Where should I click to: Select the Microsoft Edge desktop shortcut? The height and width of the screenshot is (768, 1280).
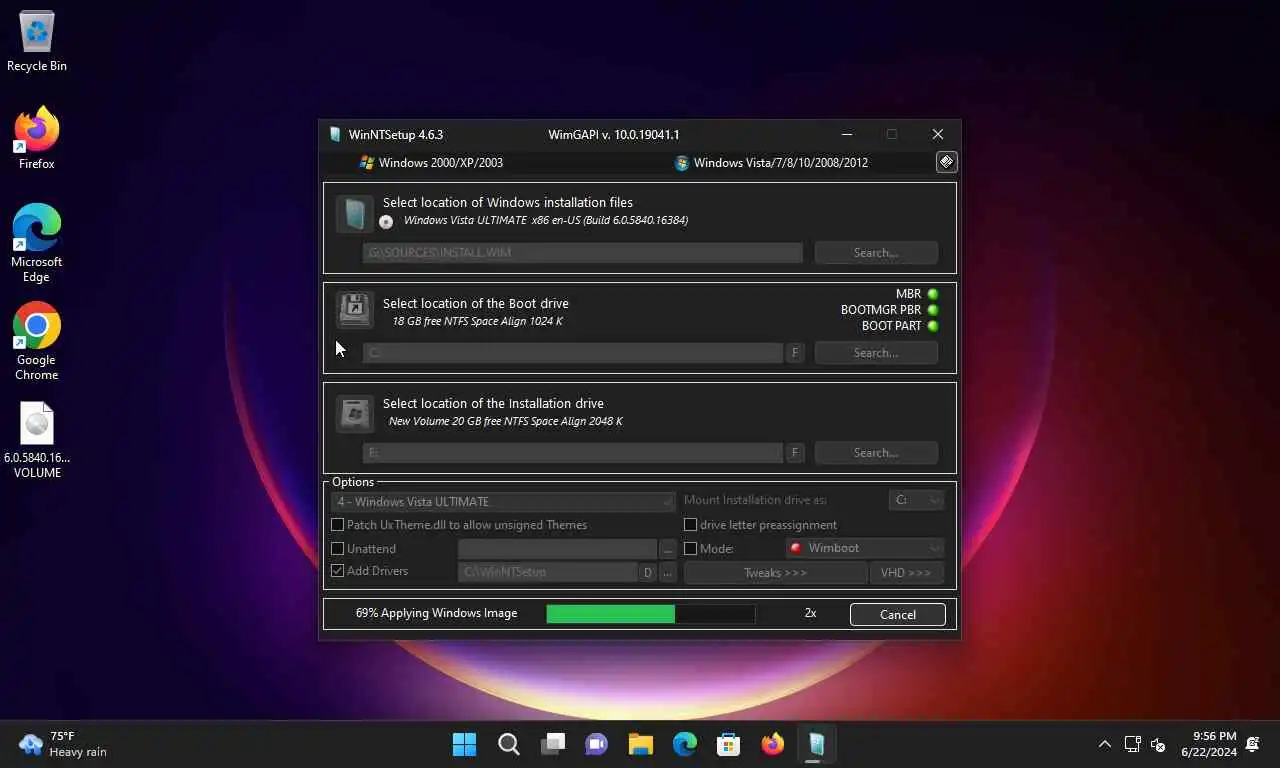pos(37,243)
